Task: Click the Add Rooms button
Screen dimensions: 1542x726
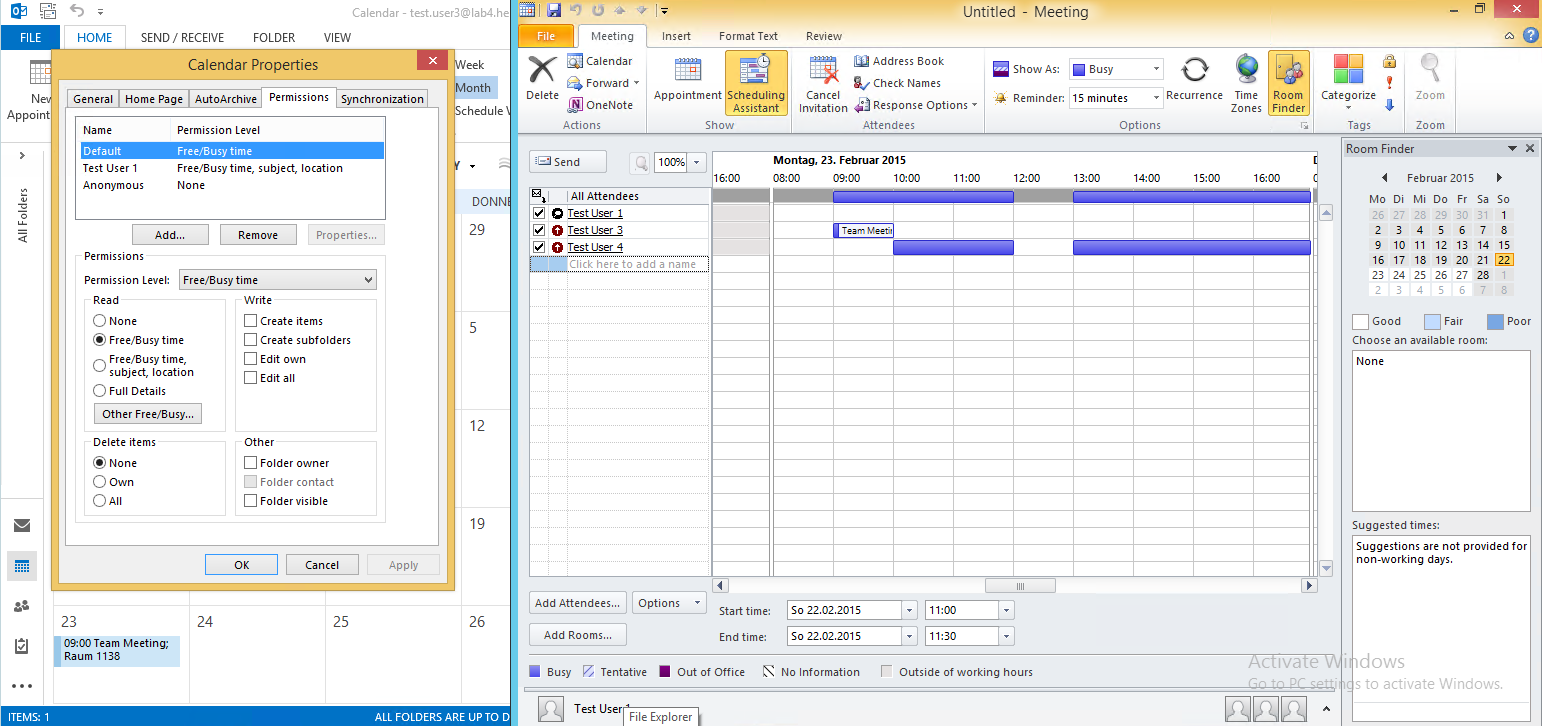Action: pos(578,635)
